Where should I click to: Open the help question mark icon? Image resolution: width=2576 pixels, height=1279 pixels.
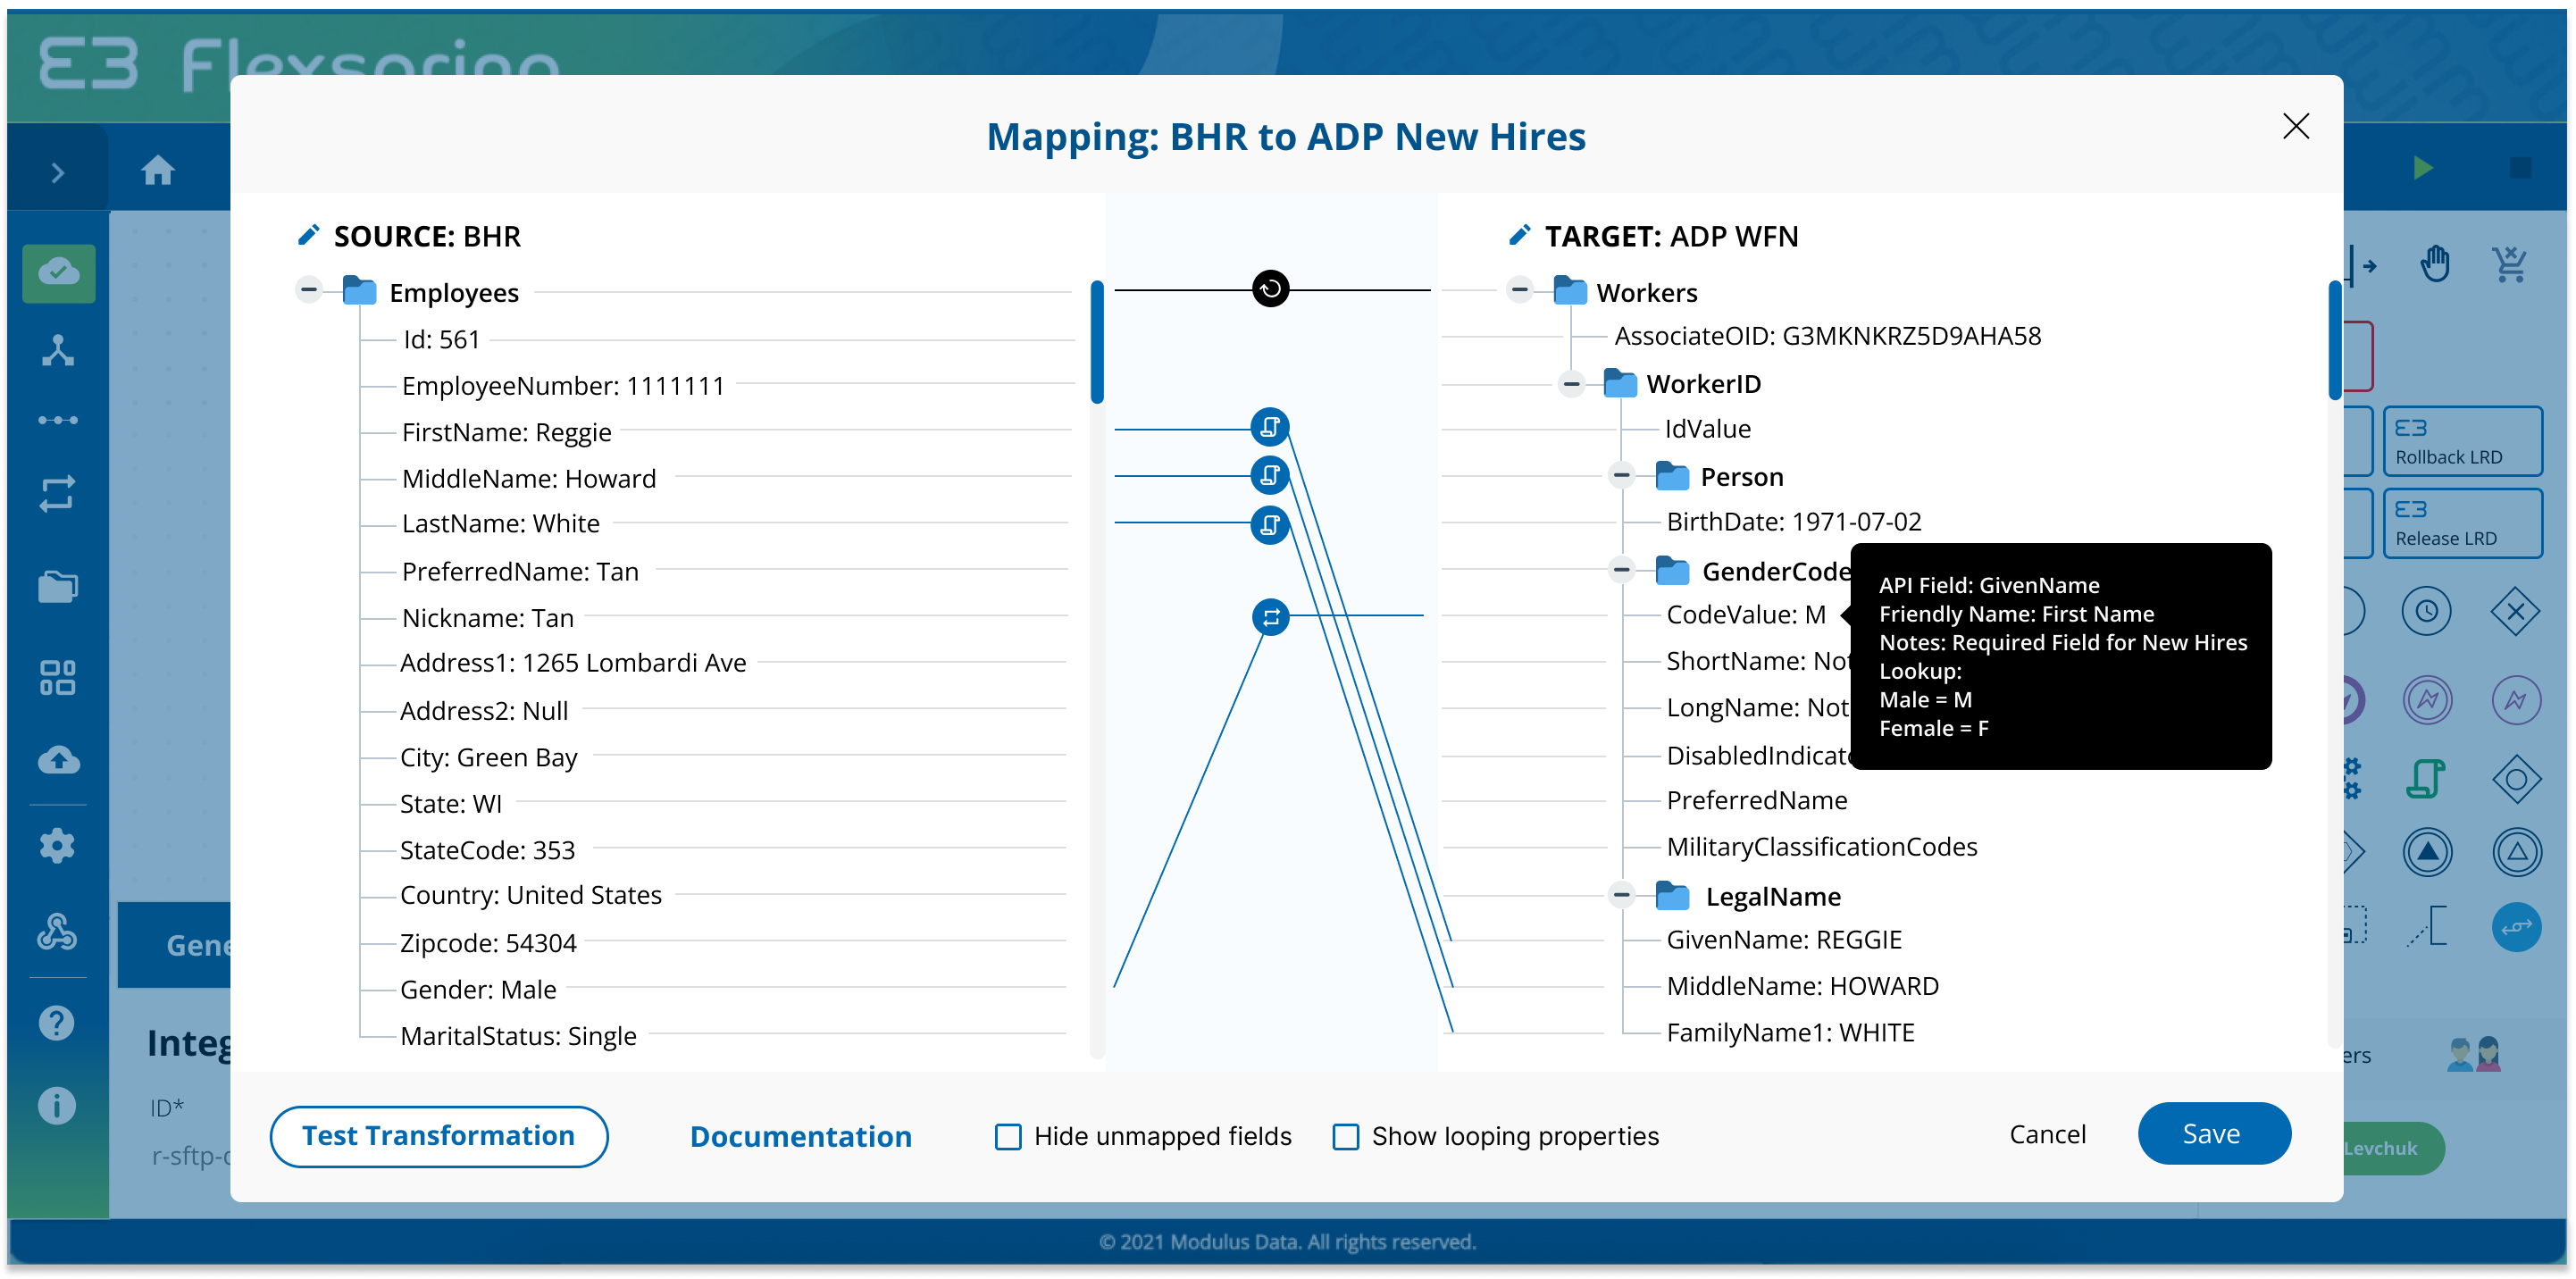(57, 1022)
